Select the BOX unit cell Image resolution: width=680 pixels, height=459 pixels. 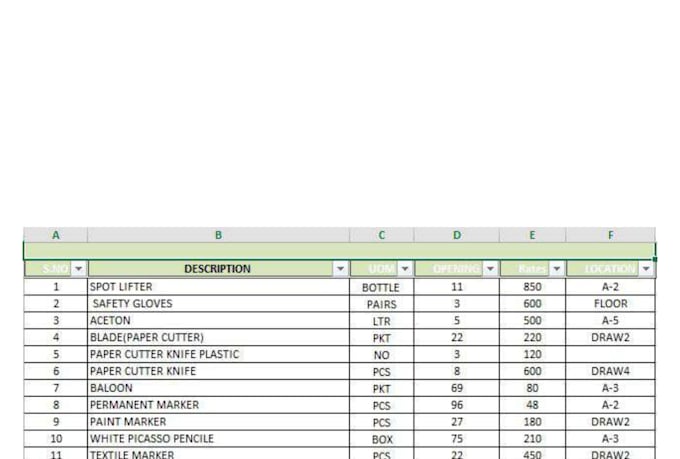pos(382,439)
